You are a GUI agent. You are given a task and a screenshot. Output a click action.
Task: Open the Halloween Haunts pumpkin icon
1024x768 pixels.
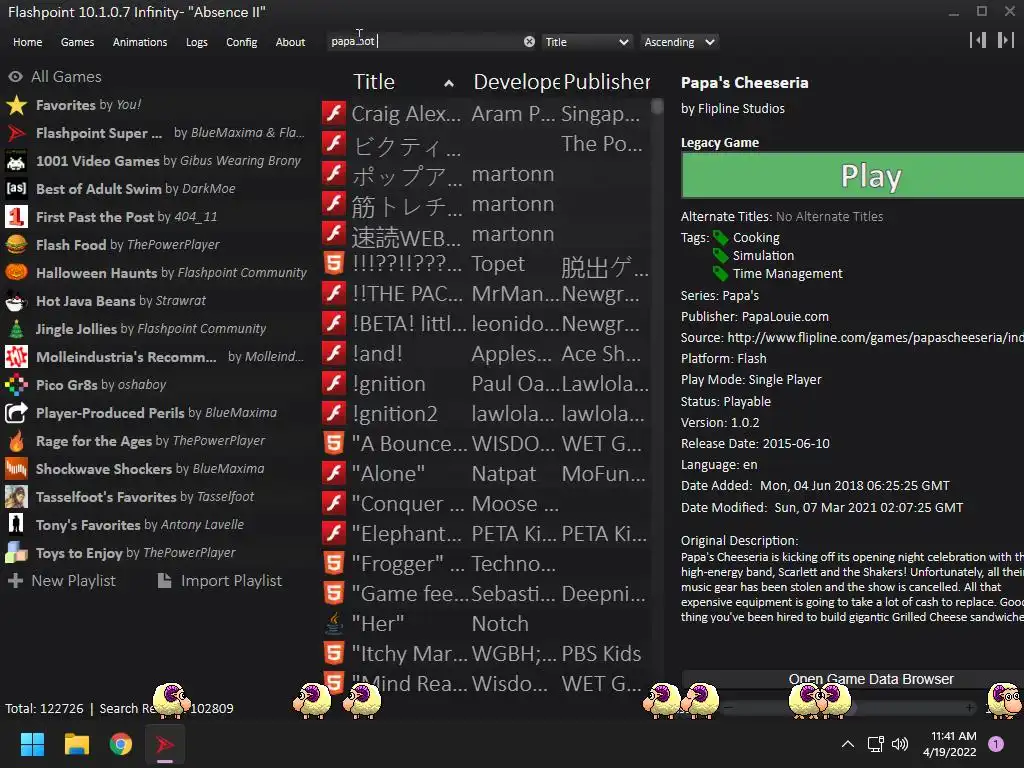click(16, 273)
